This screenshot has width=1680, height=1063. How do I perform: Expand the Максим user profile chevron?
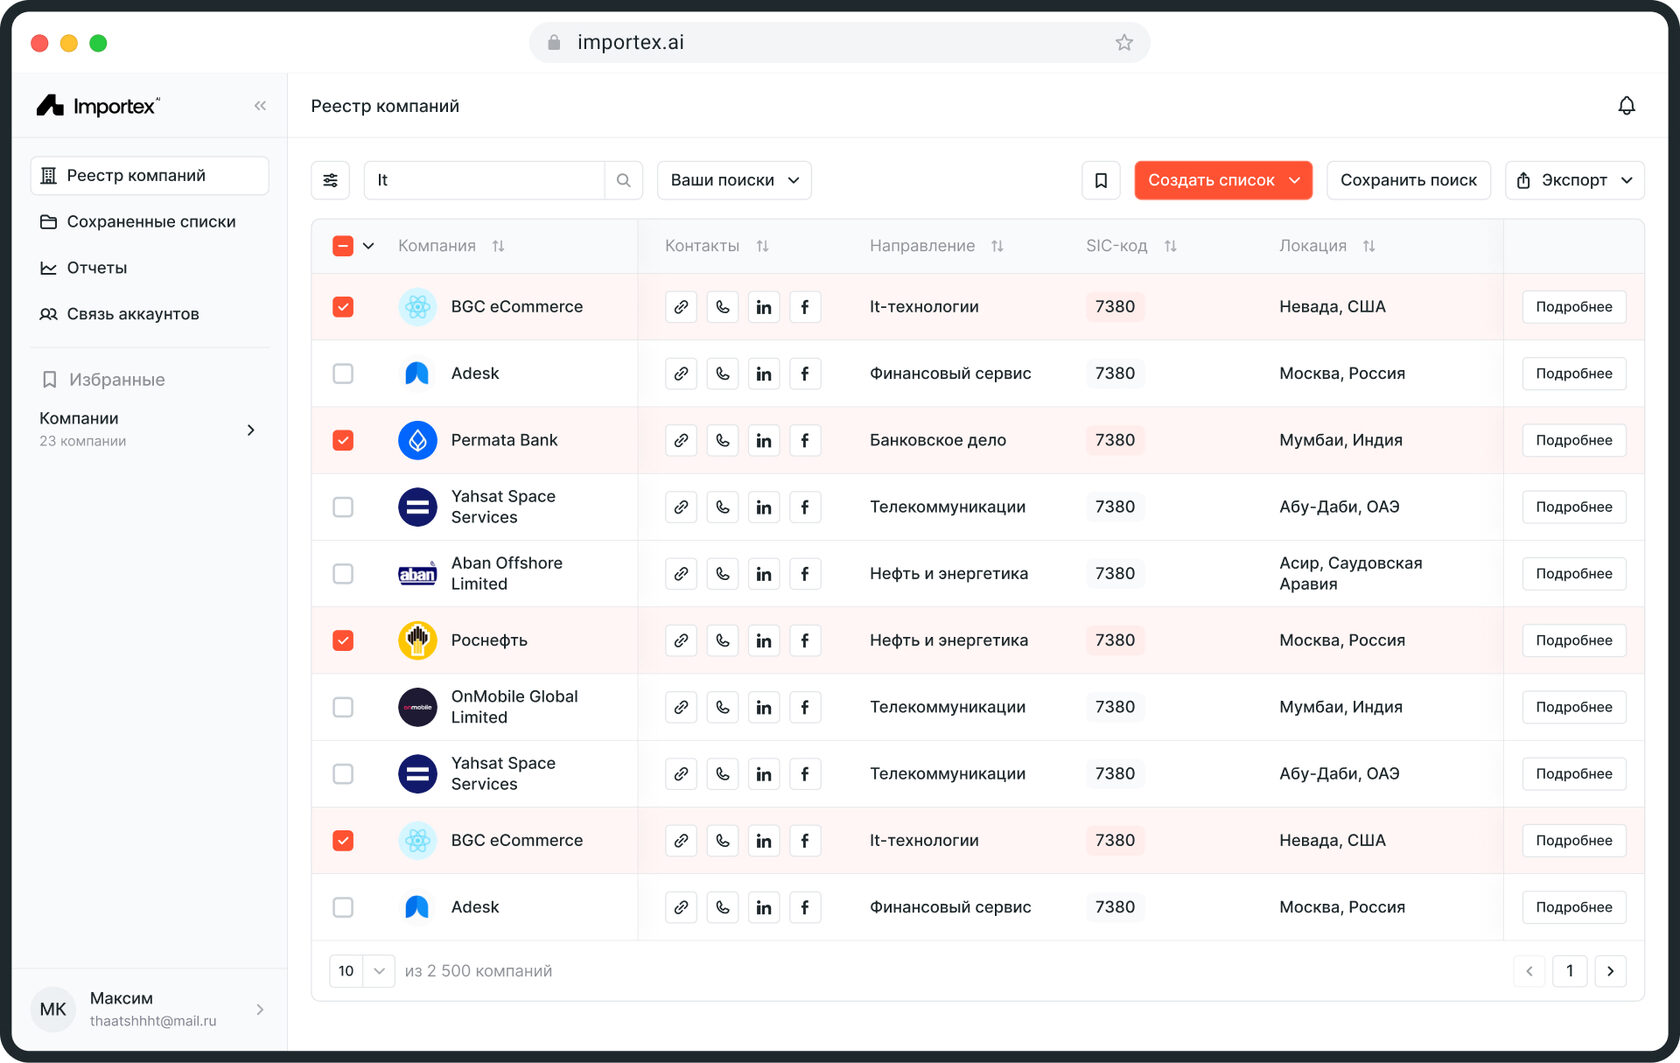[260, 1009]
